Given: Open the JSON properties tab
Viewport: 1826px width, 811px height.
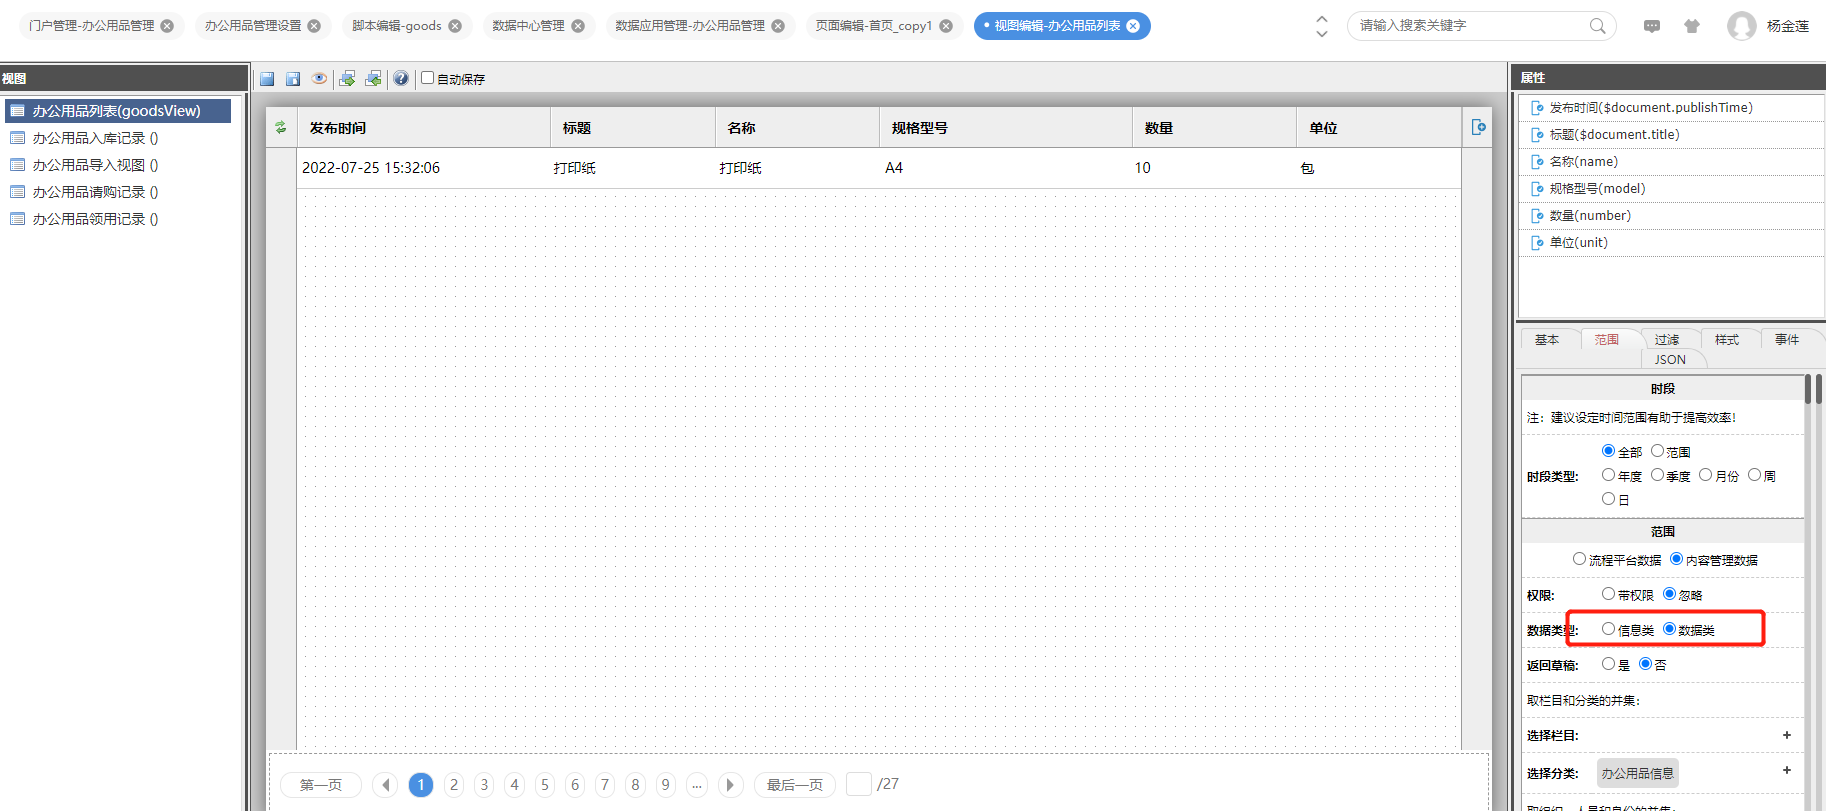Looking at the screenshot, I should [1670, 360].
